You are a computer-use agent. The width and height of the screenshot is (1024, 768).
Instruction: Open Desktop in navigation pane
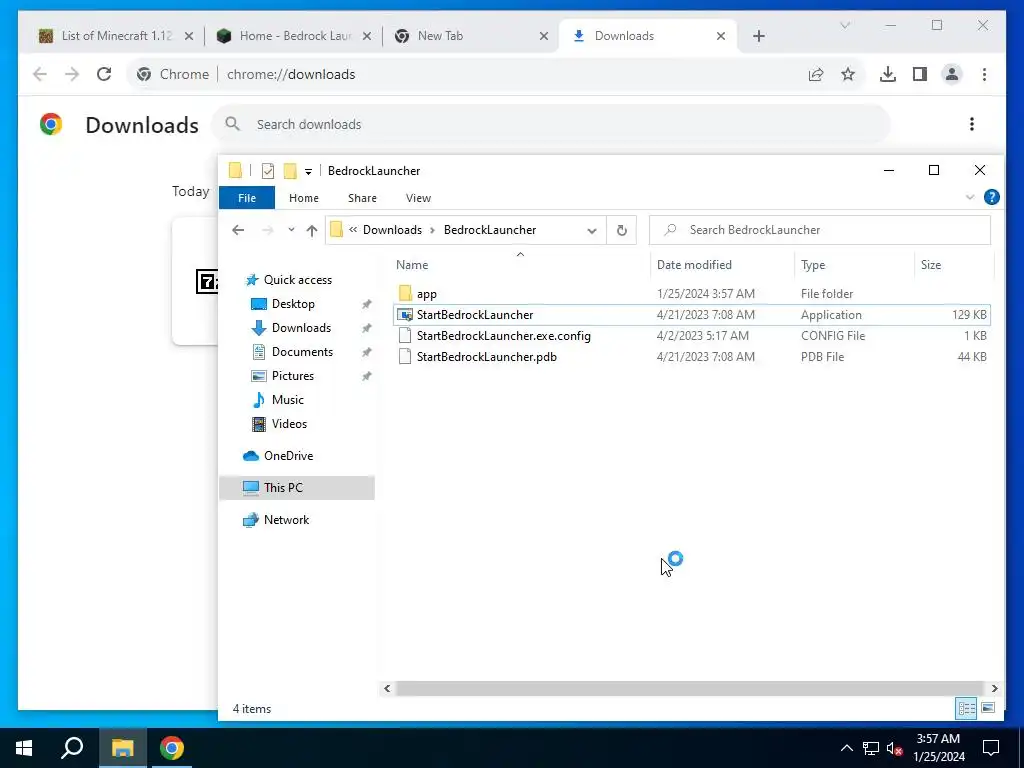[x=293, y=304]
